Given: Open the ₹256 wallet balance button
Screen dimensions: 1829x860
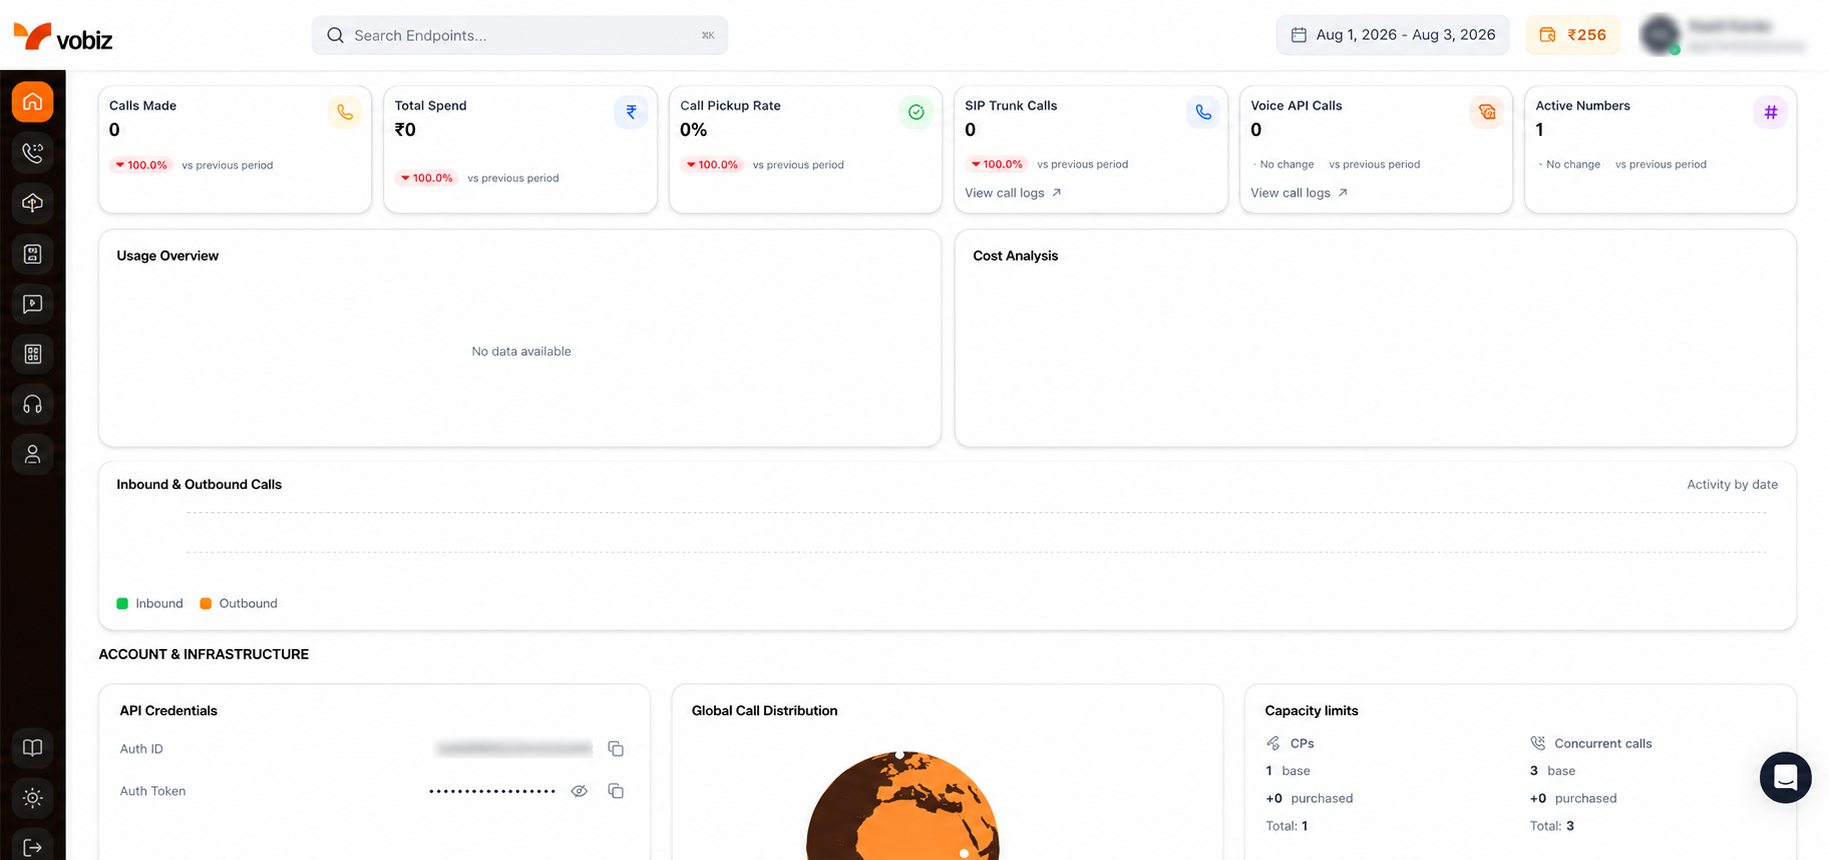Looking at the screenshot, I should [x=1573, y=35].
